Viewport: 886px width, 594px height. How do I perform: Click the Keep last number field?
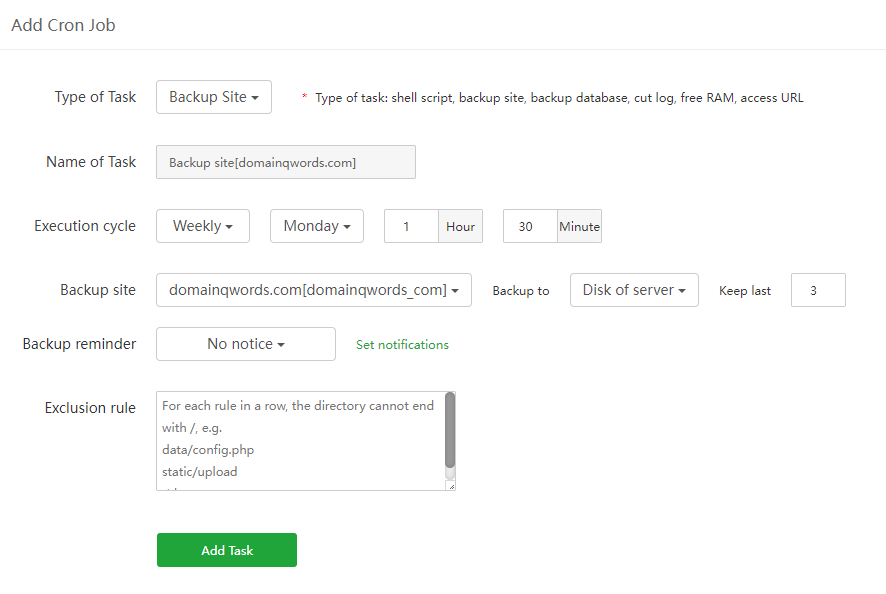[x=817, y=290]
